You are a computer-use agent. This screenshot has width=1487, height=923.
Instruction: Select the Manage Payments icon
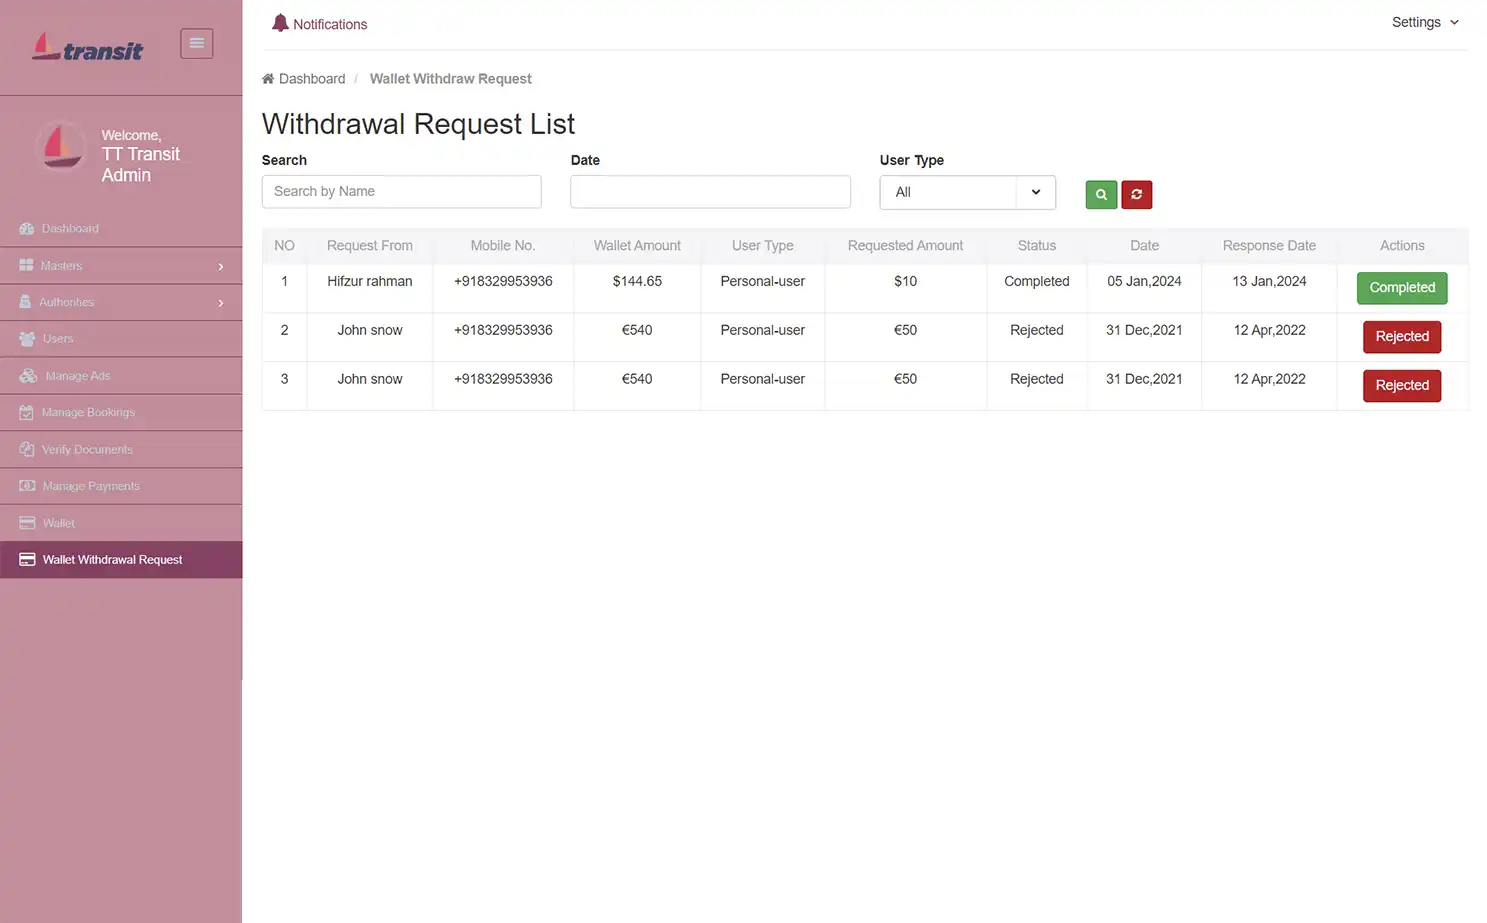pyautogui.click(x=28, y=485)
